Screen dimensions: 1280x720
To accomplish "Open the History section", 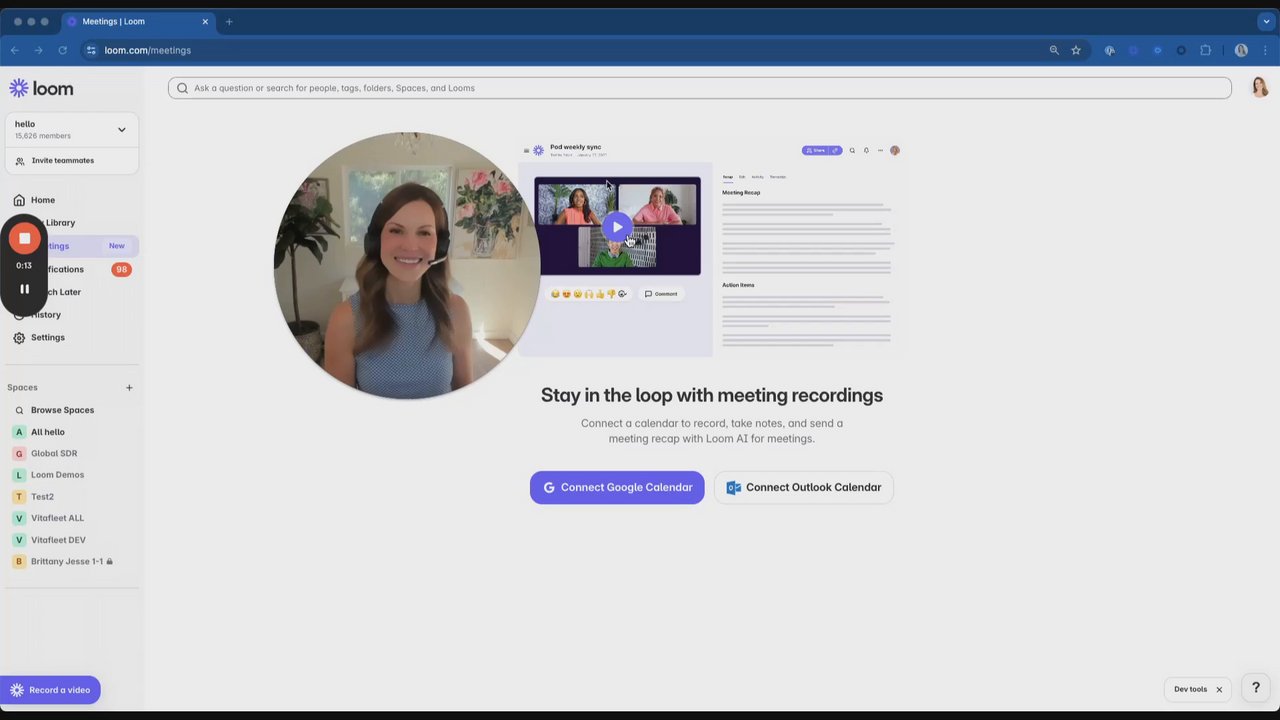I will 46,315.
